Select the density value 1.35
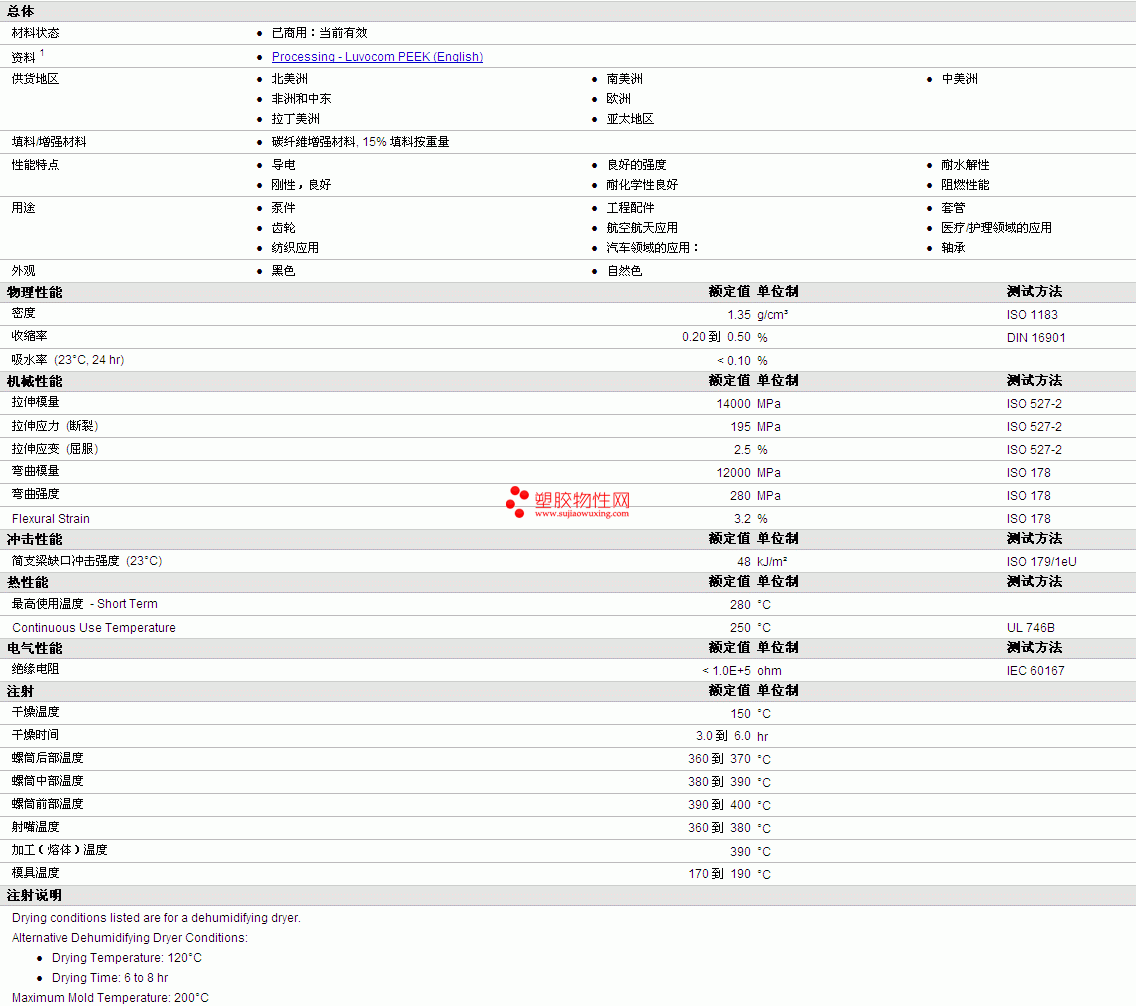Viewport: 1136px width, 1006px height. point(739,315)
